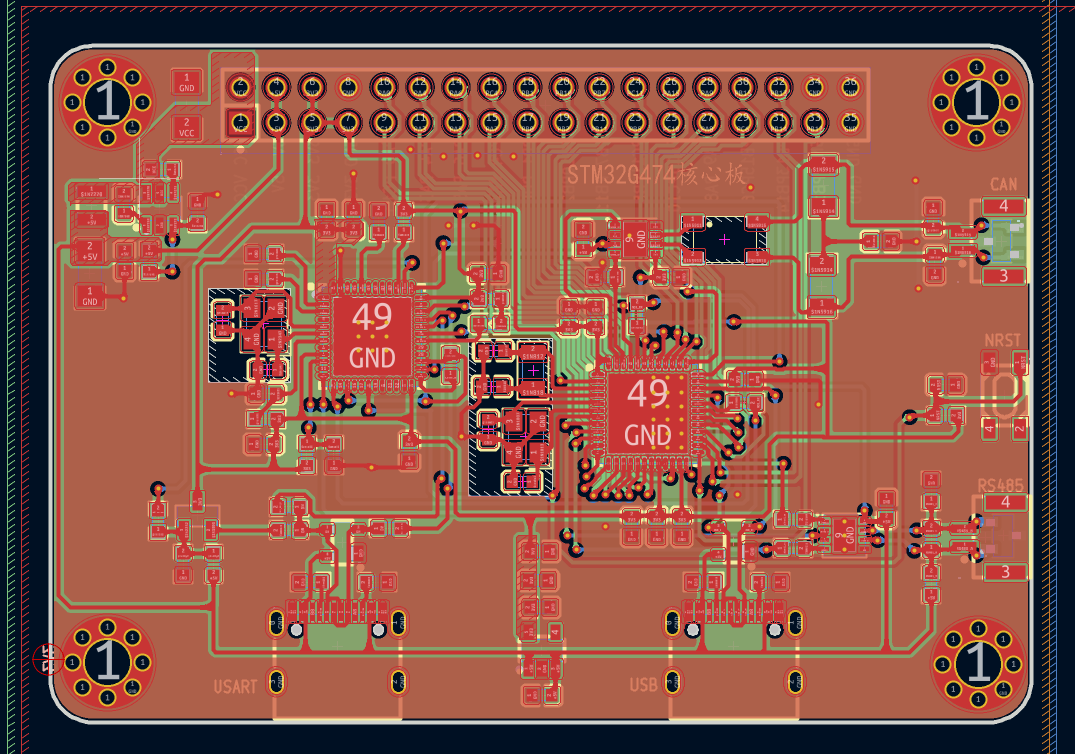Click the 'RS485' silkscreen label
Viewport: 1075px width, 754px height.
tap(1000, 486)
